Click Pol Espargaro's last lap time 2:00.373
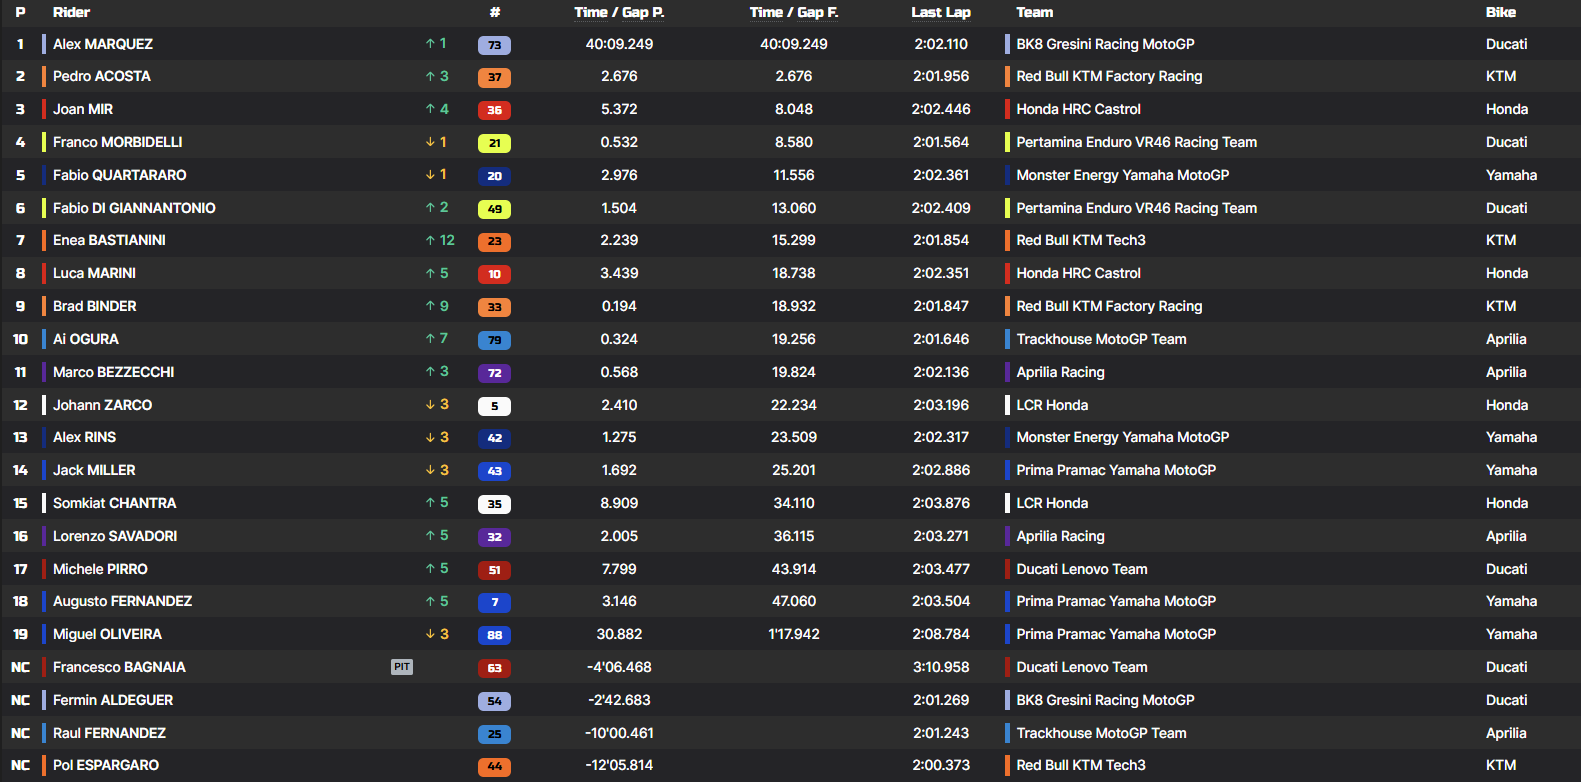The height and width of the screenshot is (782, 1581). tap(940, 765)
